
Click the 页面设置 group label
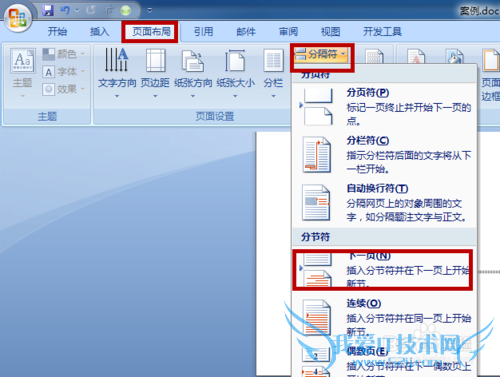coord(215,116)
